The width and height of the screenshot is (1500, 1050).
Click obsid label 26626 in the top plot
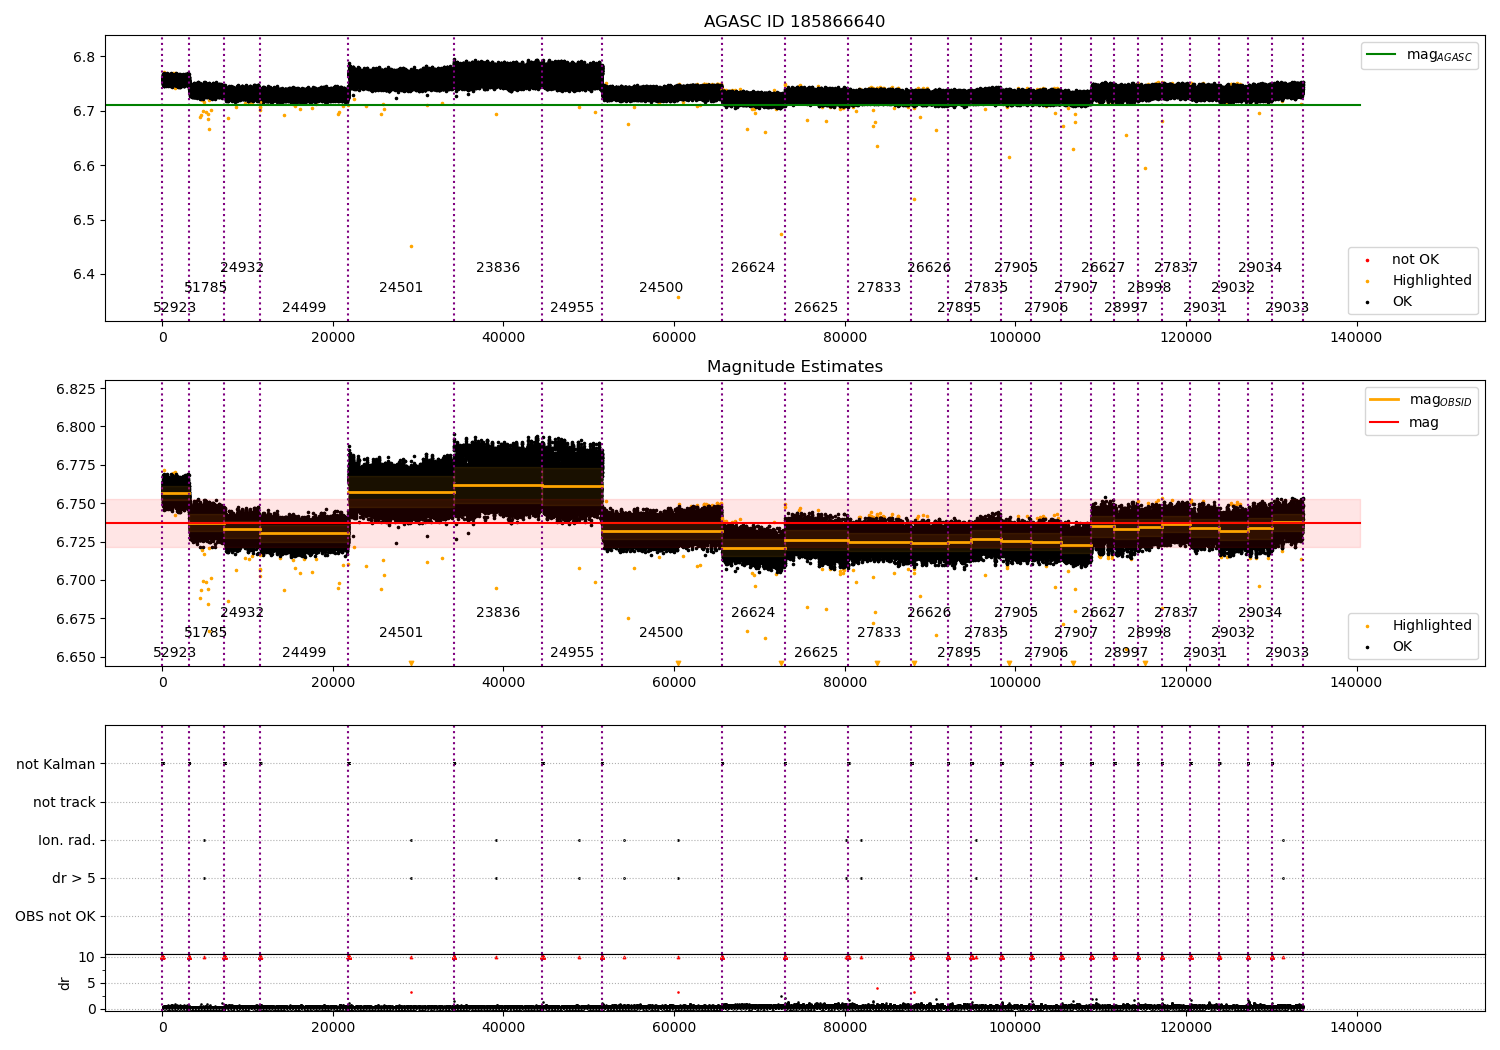point(929,268)
